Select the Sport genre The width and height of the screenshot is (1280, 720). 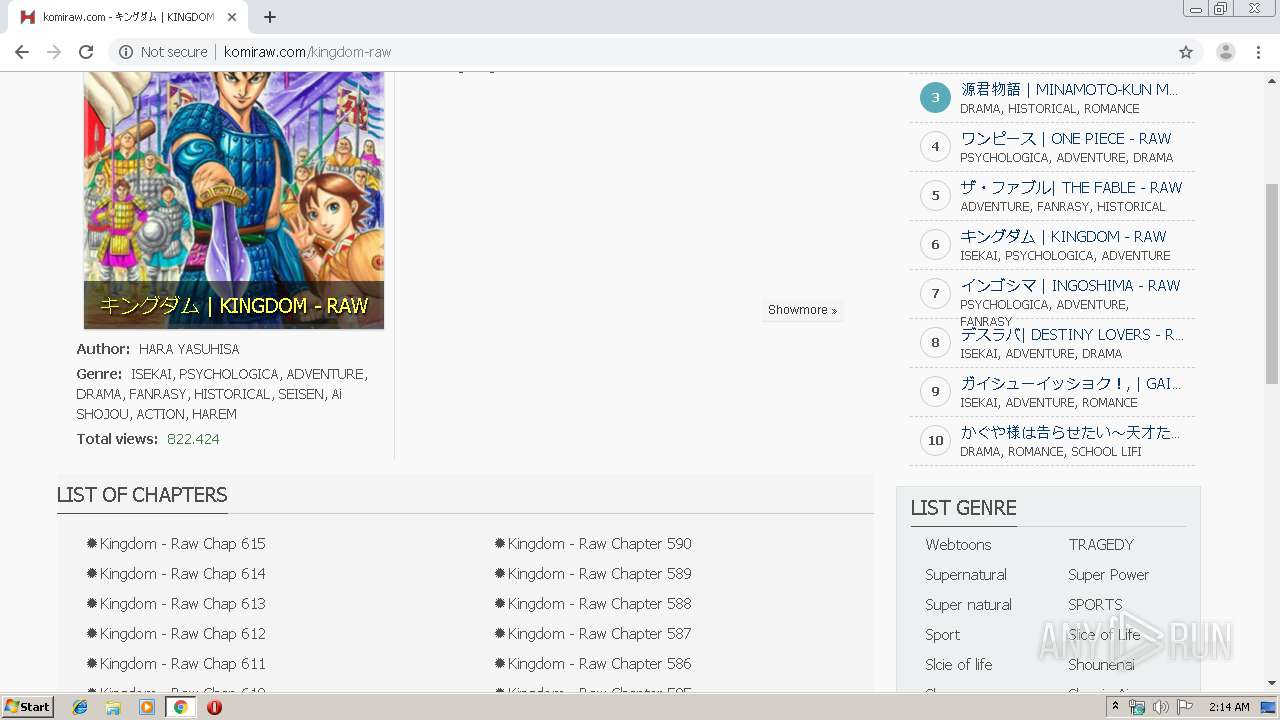click(942, 635)
